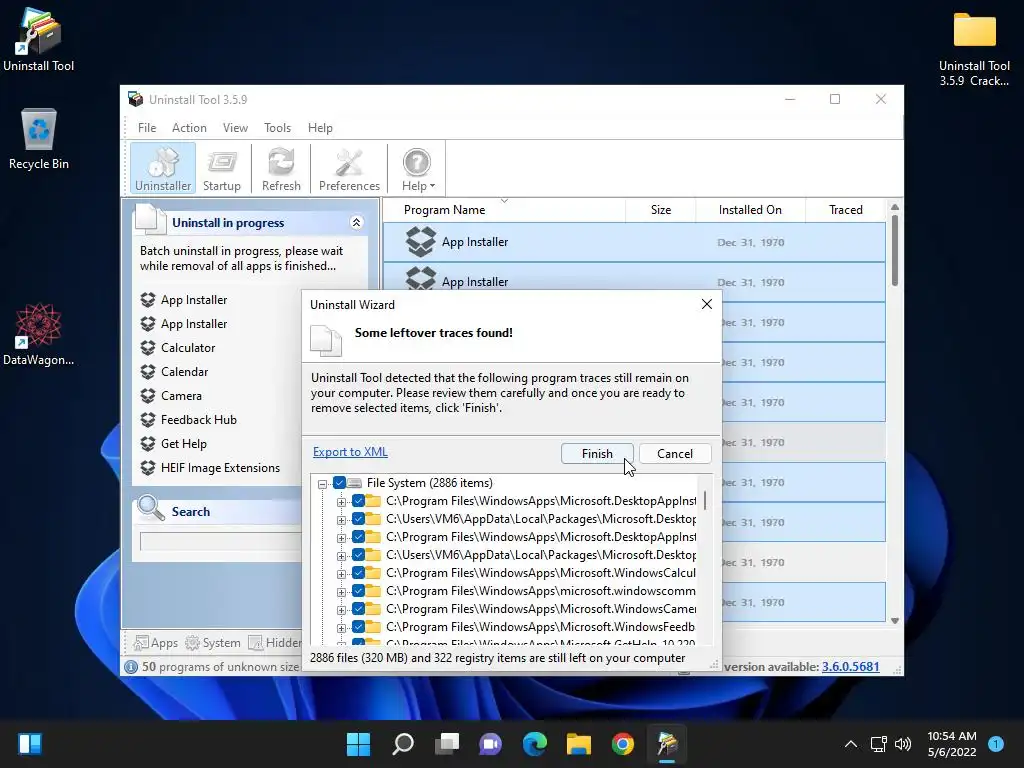Uncheck first Microsoft.DesktopAppInstaller Program Files folder
The image size is (1024, 768).
pyautogui.click(x=358, y=501)
